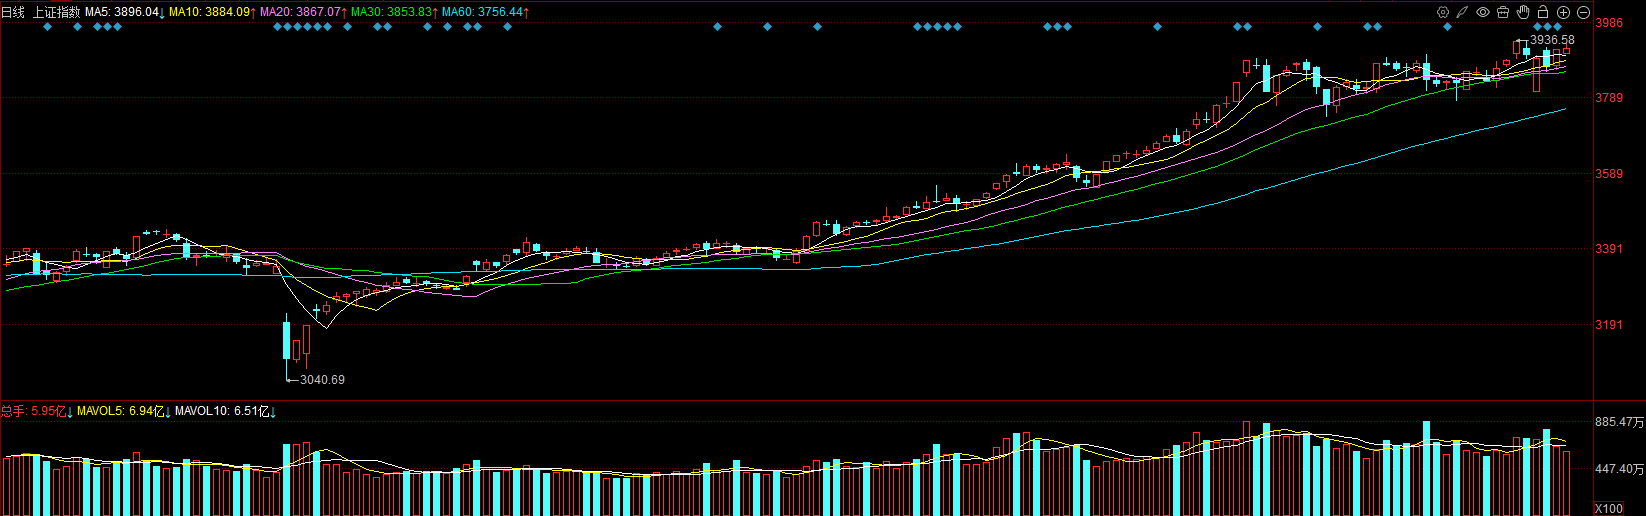Click the 3936.58 high price annotation
1646x516 pixels.
[x=1552, y=40]
